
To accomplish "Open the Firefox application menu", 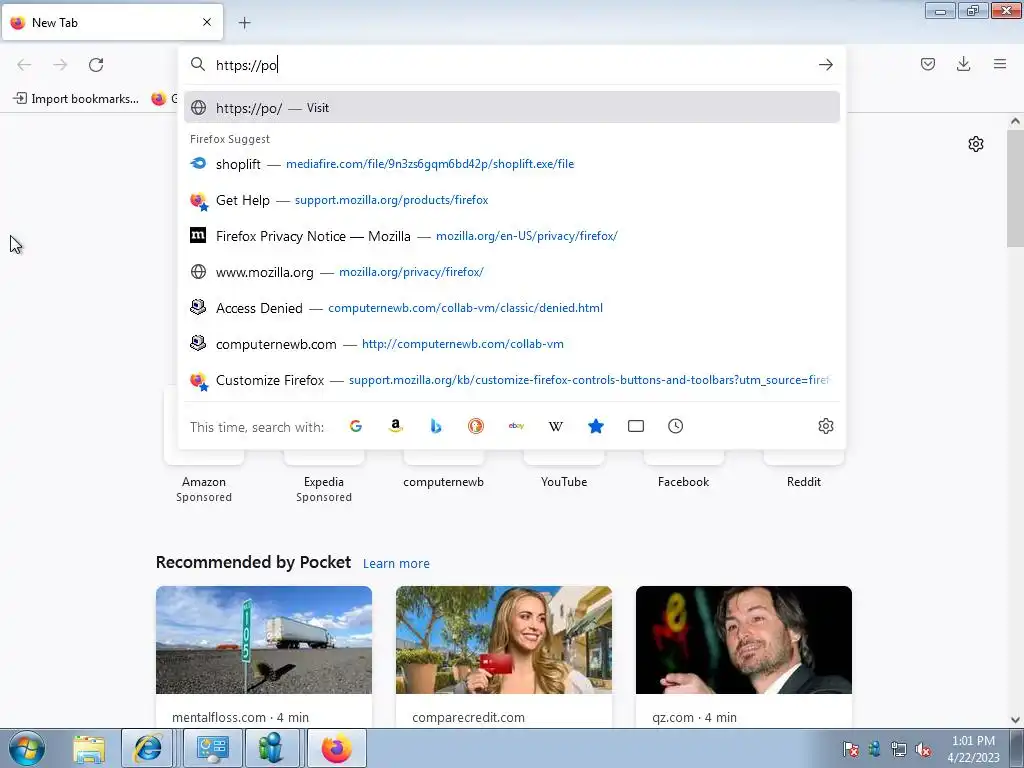I will click(999, 64).
